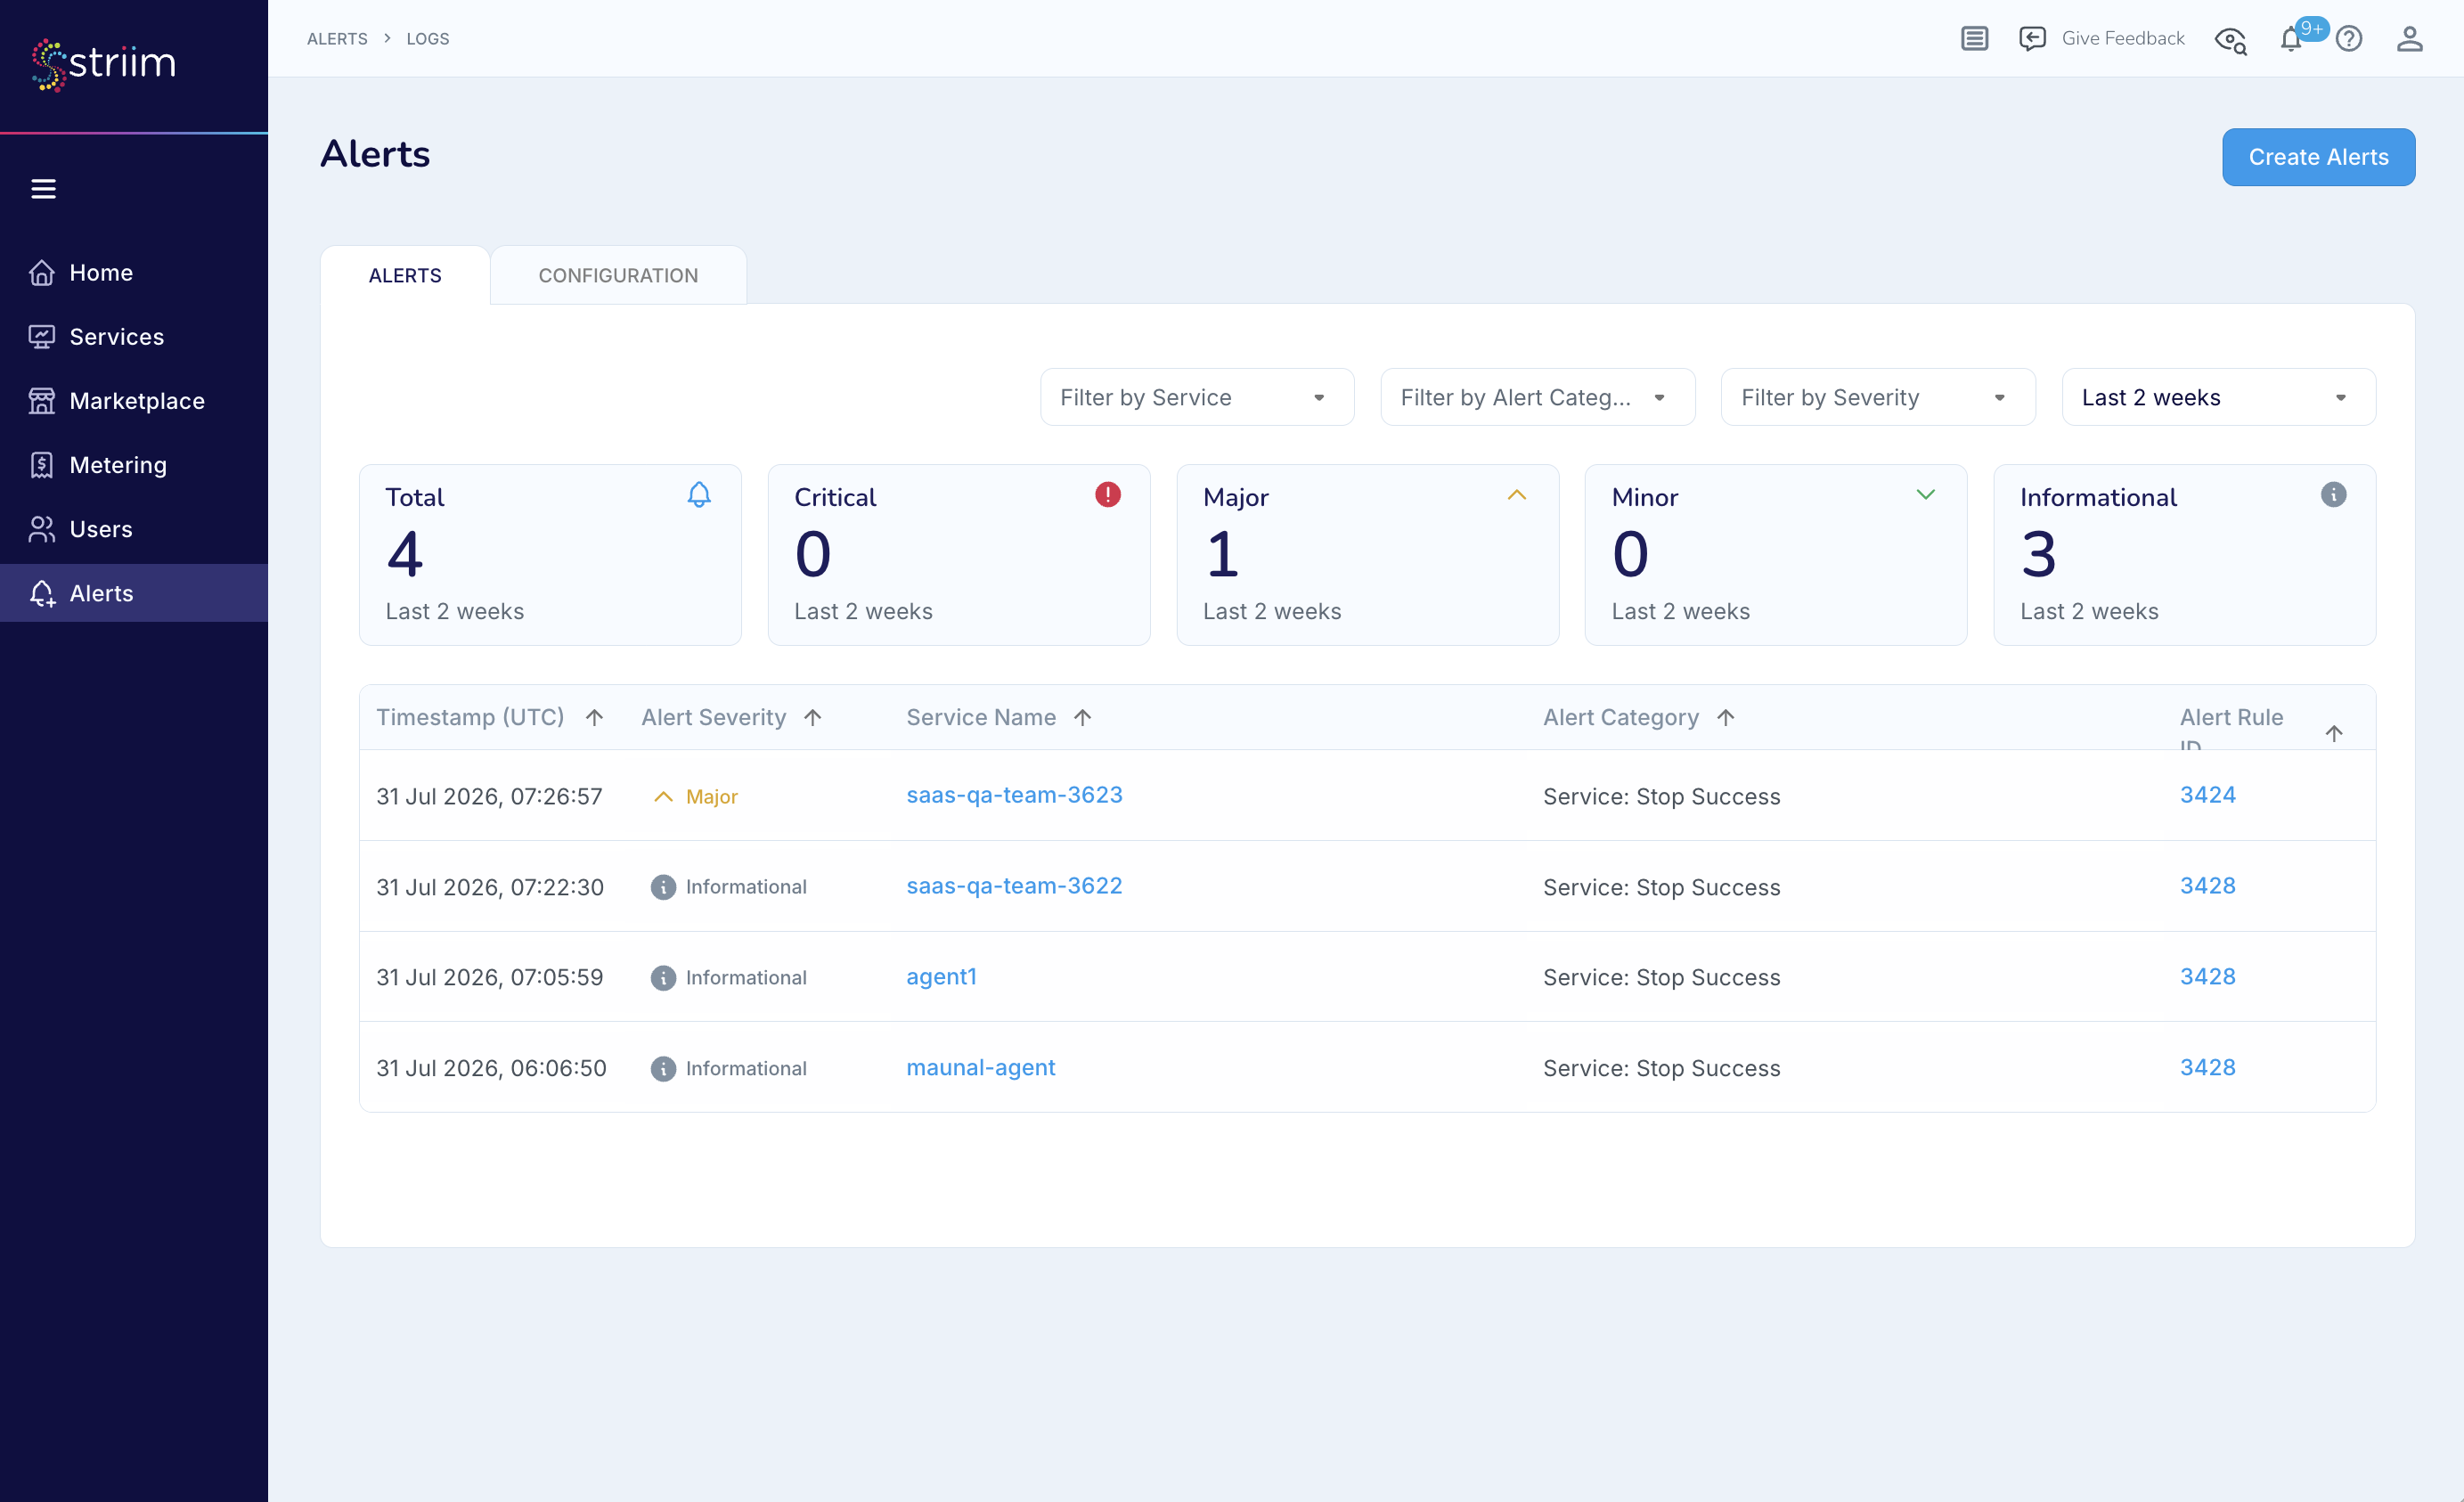Sort by Alert Rule ID arrow
This screenshot has height=1502, width=2464.
[2333, 733]
